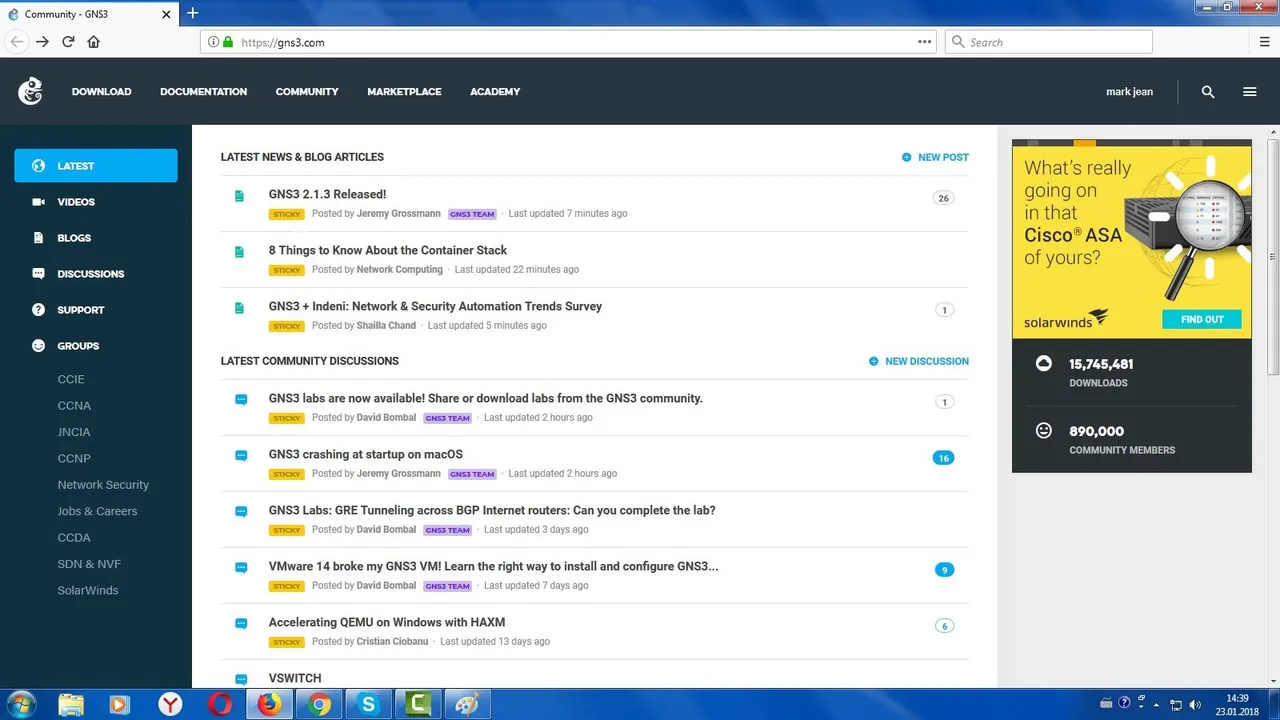Open the Network Security group
1280x720 pixels.
pos(103,485)
